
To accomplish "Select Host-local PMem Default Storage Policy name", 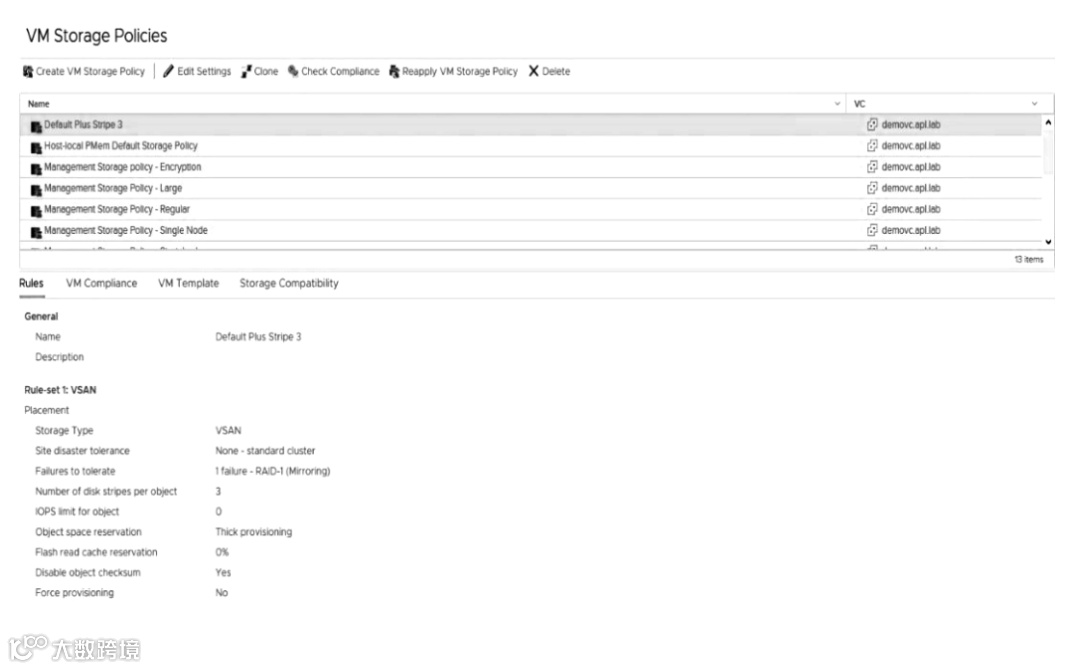I will (x=121, y=146).
